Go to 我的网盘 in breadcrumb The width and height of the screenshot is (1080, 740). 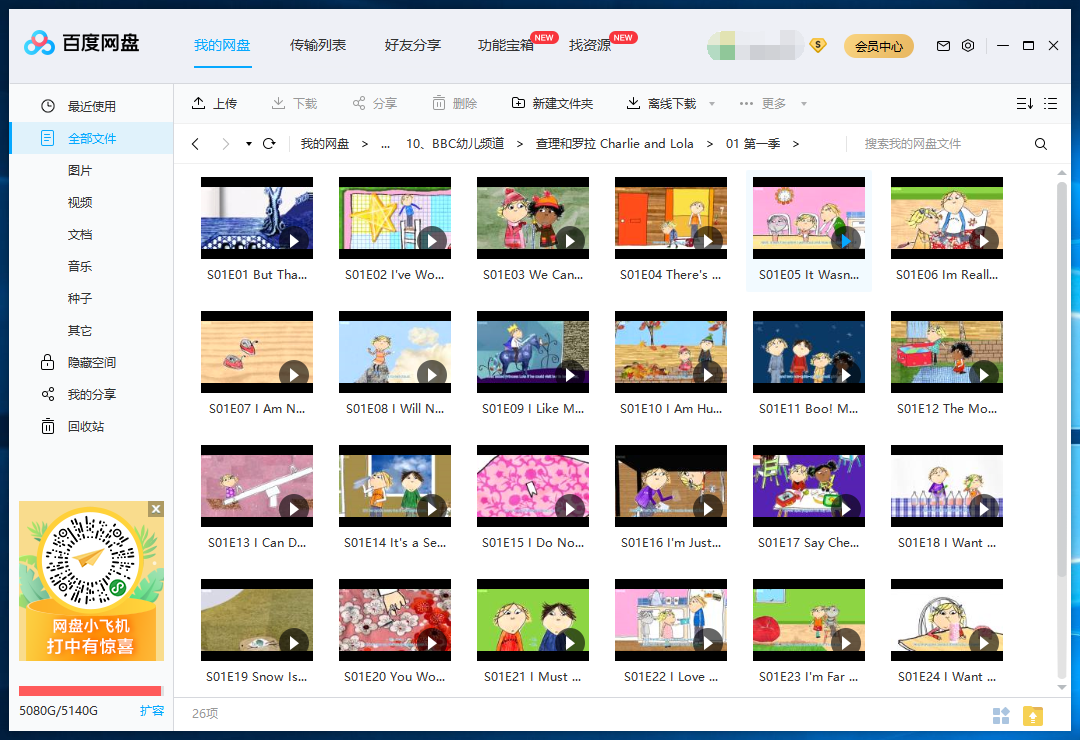pos(324,144)
